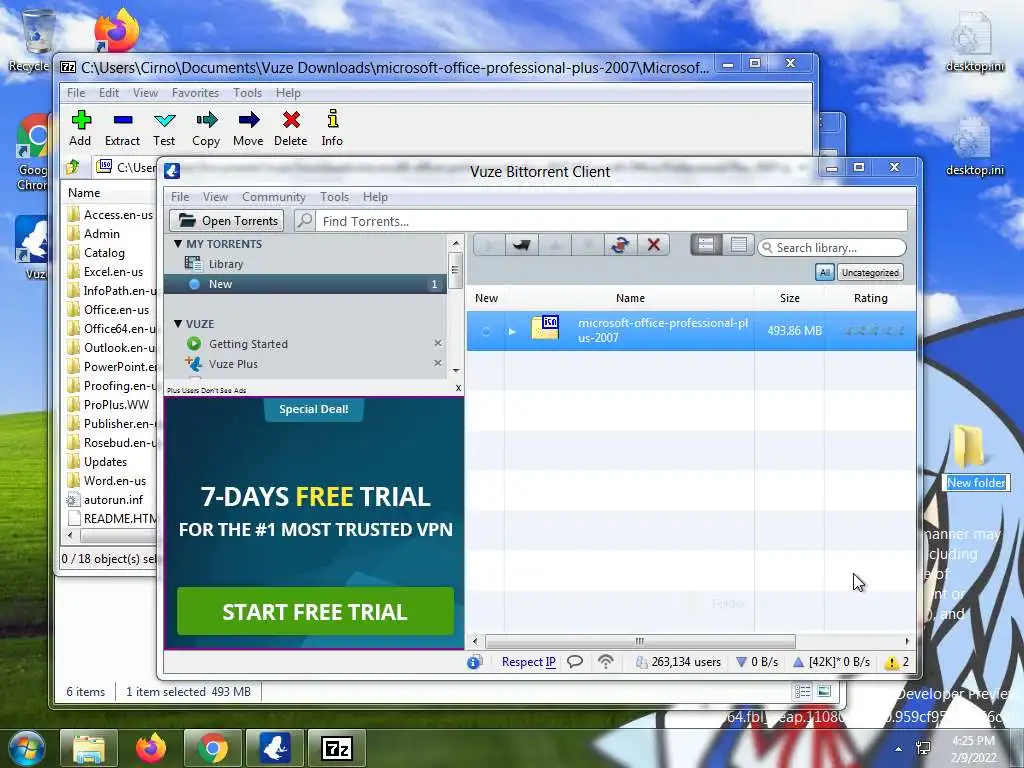Open 7-Zip Favorites menu
The width and height of the screenshot is (1024, 768).
195,93
